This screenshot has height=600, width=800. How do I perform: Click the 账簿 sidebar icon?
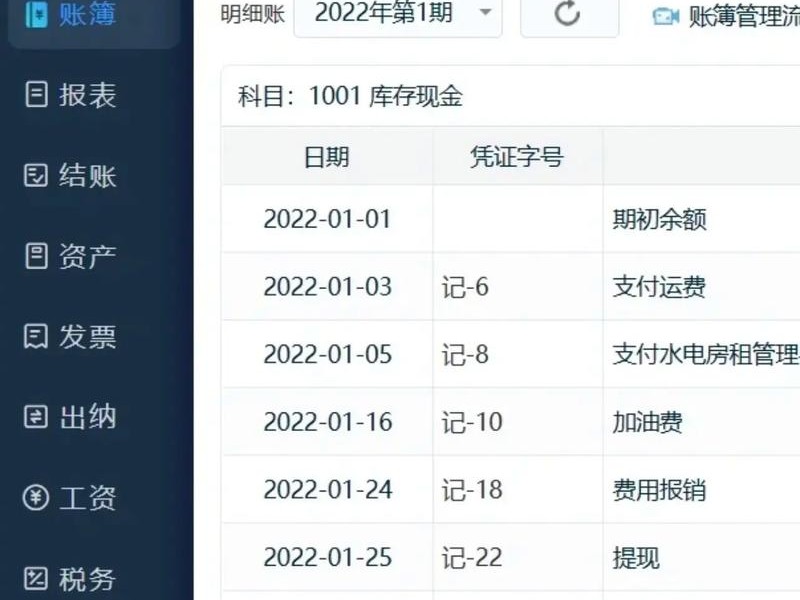point(36,14)
